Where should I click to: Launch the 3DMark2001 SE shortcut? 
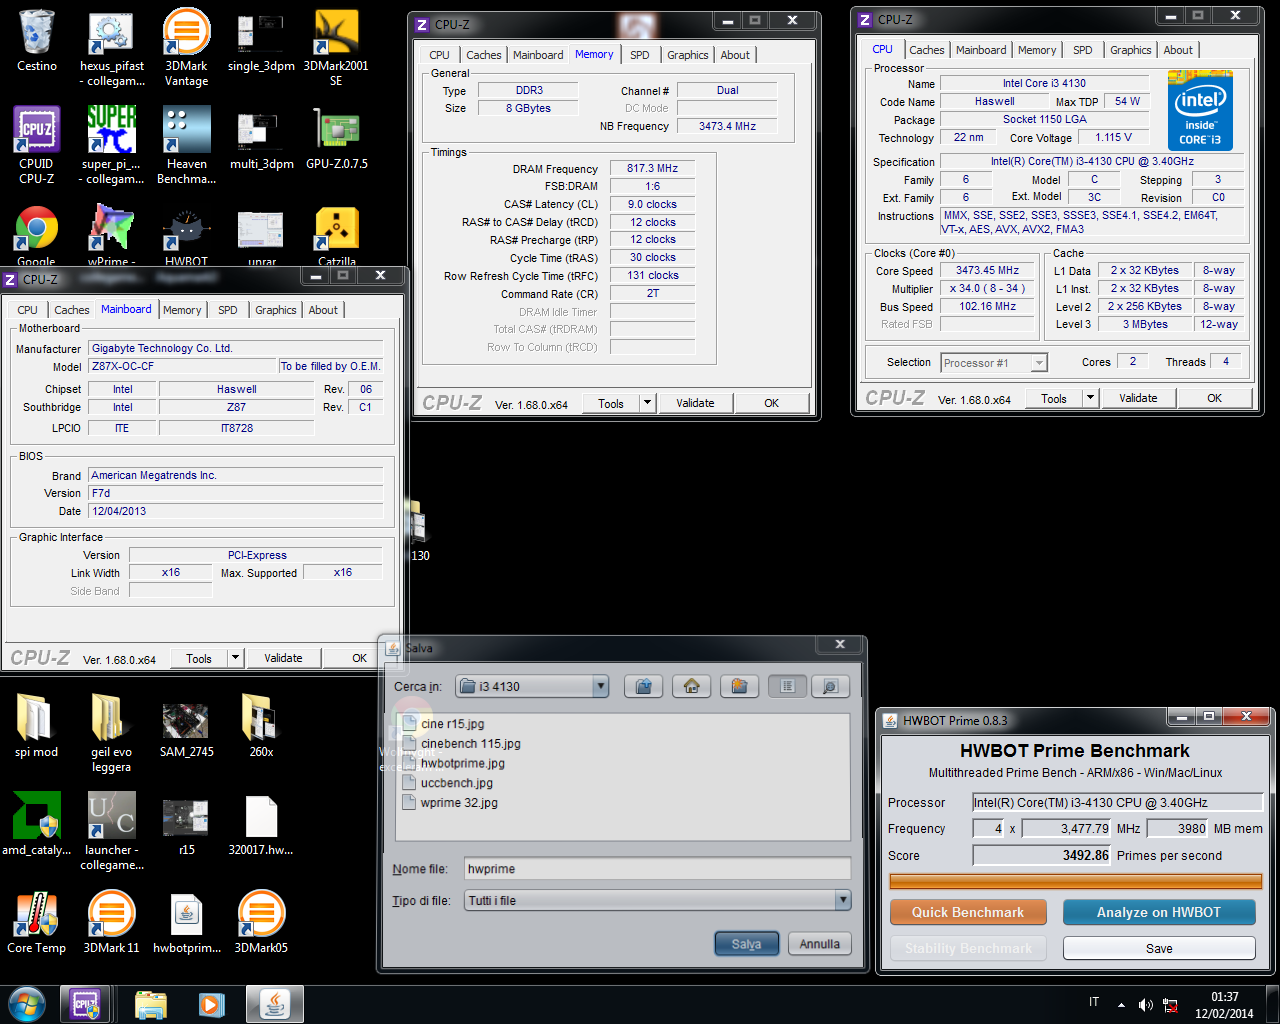(336, 47)
